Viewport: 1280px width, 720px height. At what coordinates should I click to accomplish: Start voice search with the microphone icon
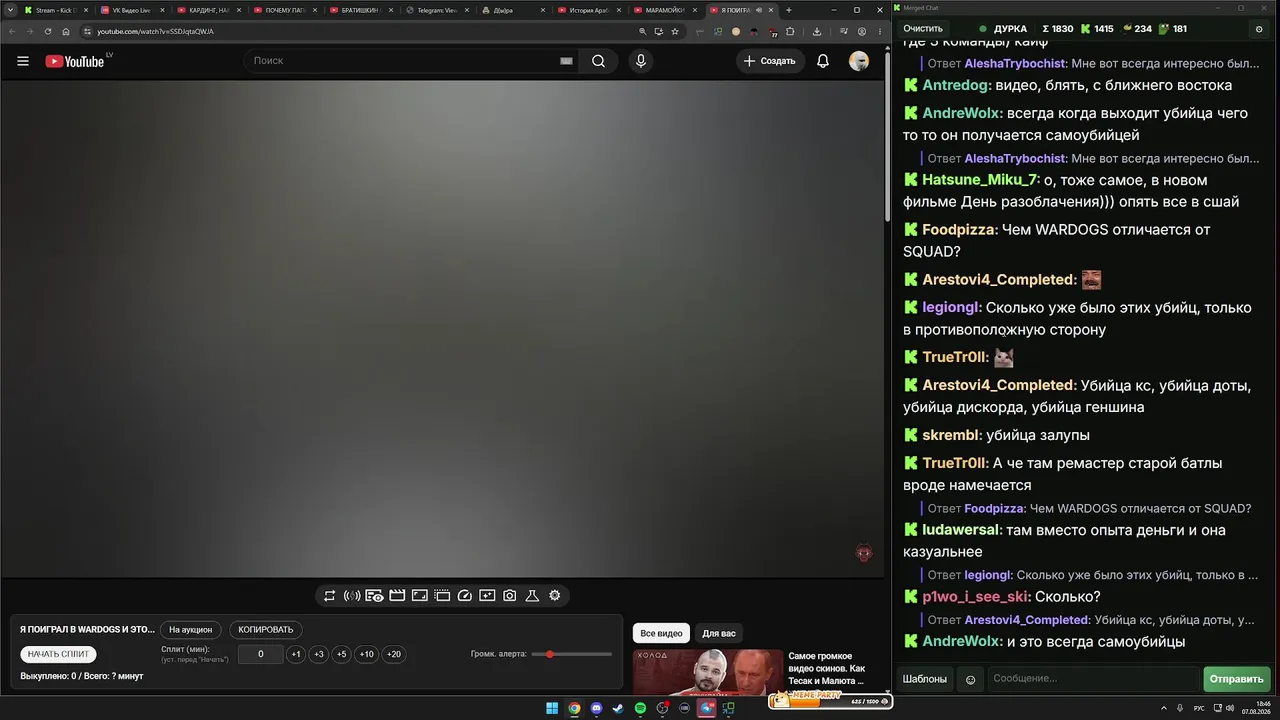pyautogui.click(x=641, y=61)
